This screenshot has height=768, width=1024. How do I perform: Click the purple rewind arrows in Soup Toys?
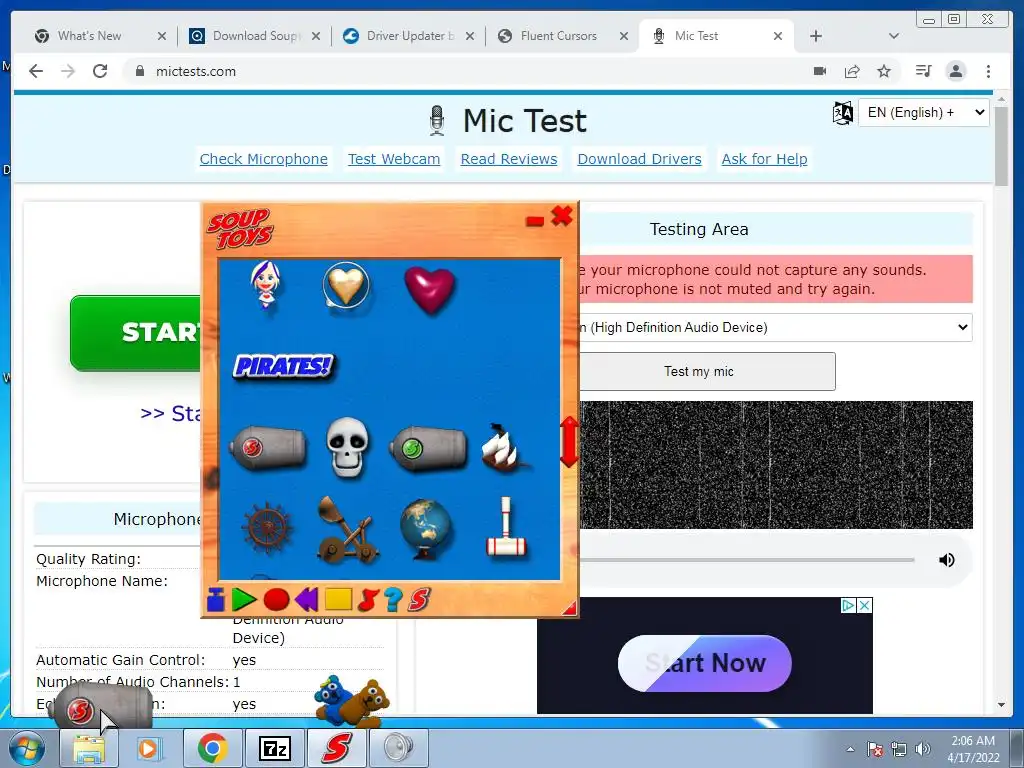point(306,599)
